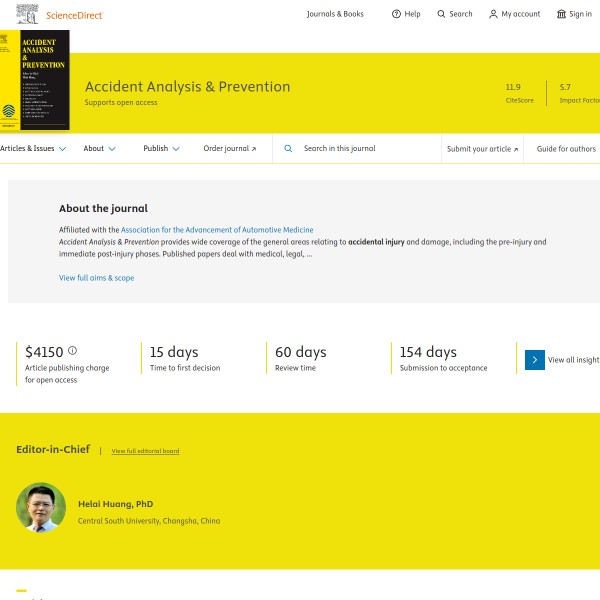Viewport: 600px width, 600px height.
Task: Click the Search magnifier icon in header
Action: click(441, 14)
